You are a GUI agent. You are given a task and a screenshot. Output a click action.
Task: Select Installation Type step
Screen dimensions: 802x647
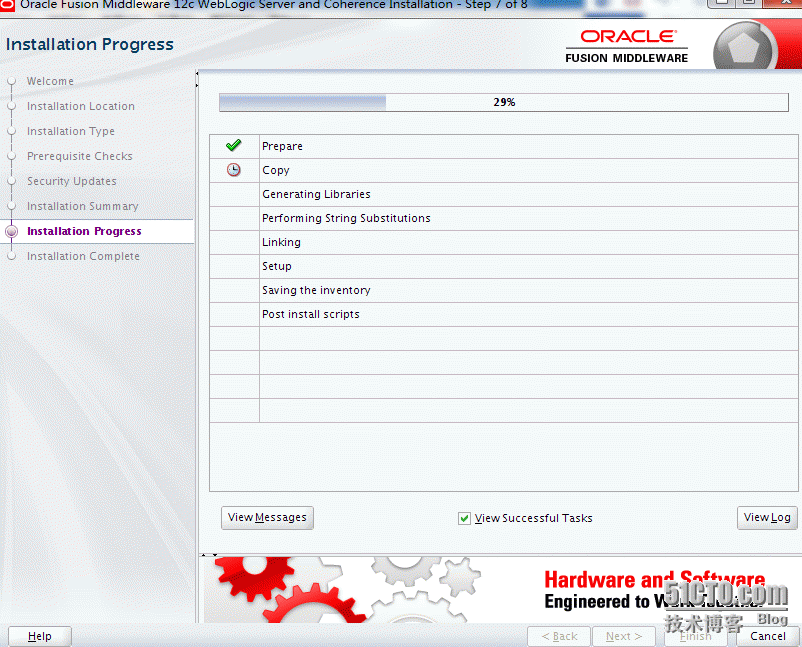point(71,131)
